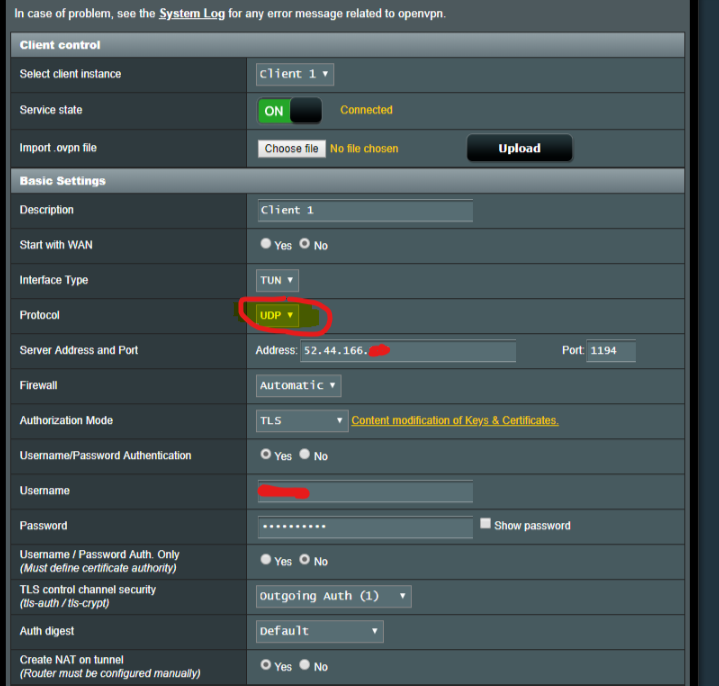Viewport: 719px width, 686px height.
Task: Enable the Show password checkbox
Action: point(485,524)
